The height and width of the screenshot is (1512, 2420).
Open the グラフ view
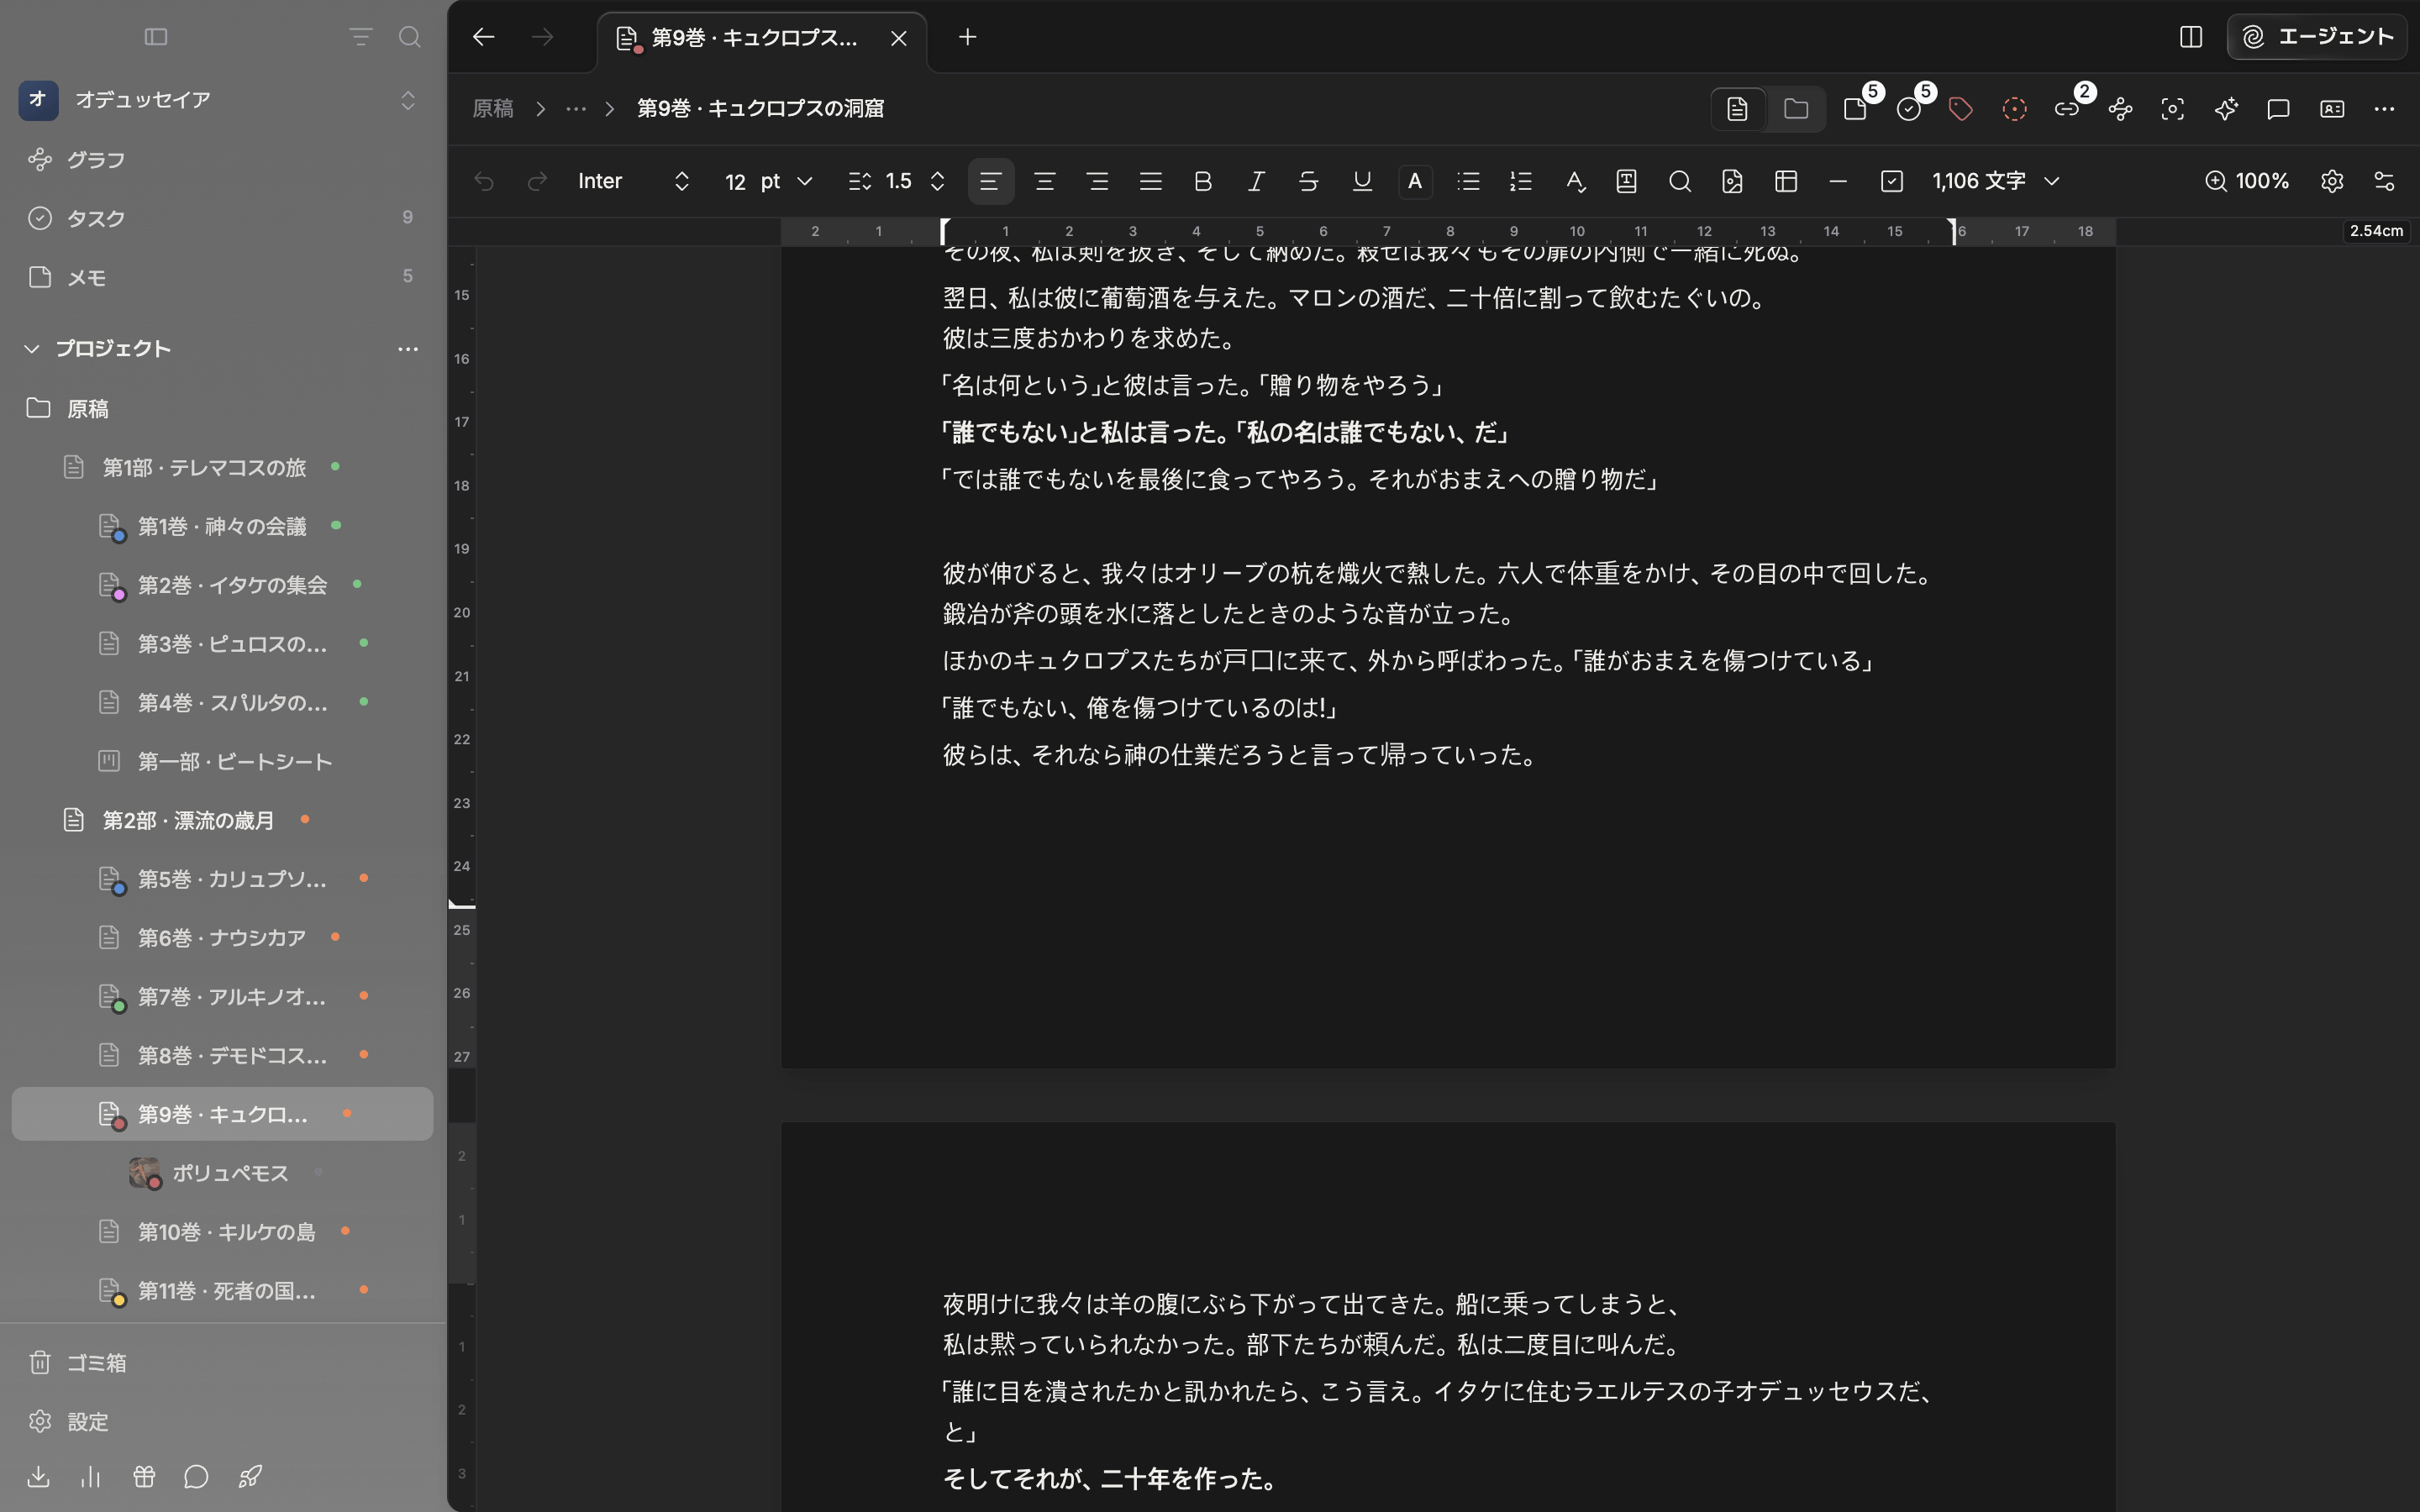(222, 160)
